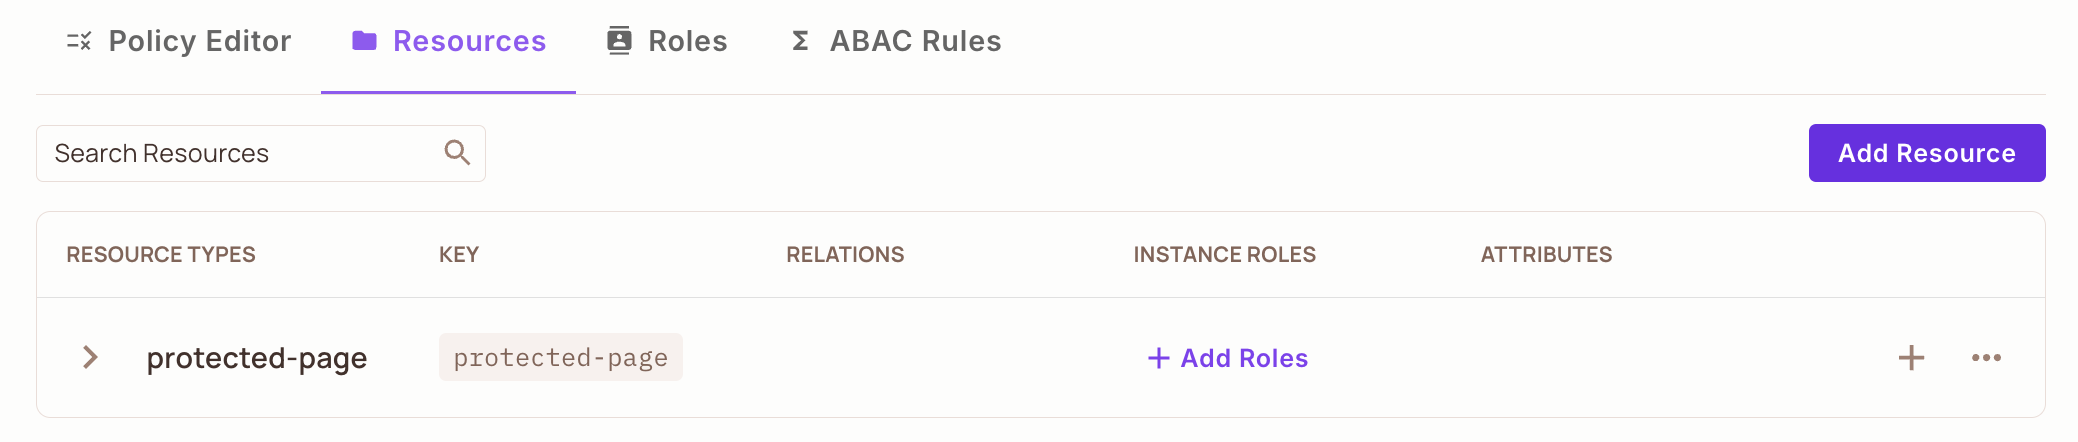This screenshot has height=442, width=2078.
Task: Click the Instance Roles column header
Action: click(x=1224, y=255)
